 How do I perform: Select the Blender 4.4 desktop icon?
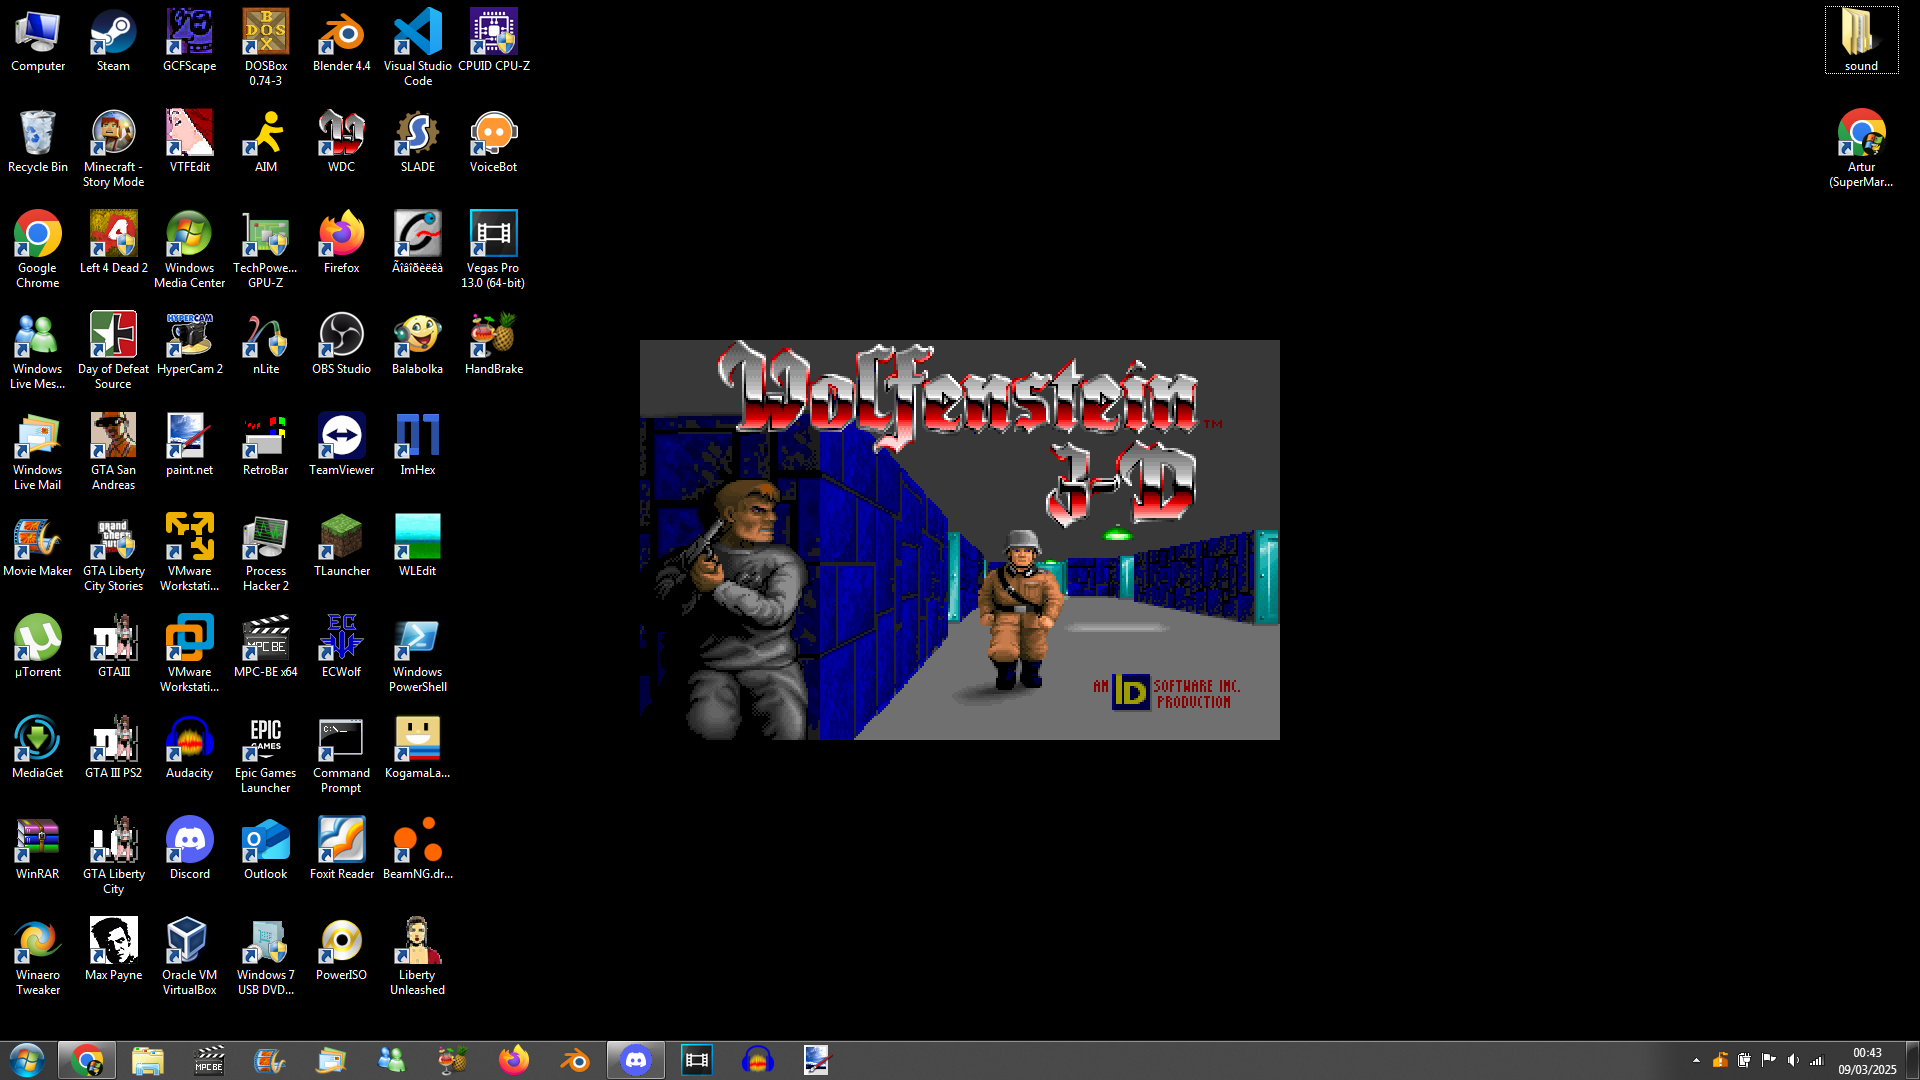pyautogui.click(x=341, y=38)
